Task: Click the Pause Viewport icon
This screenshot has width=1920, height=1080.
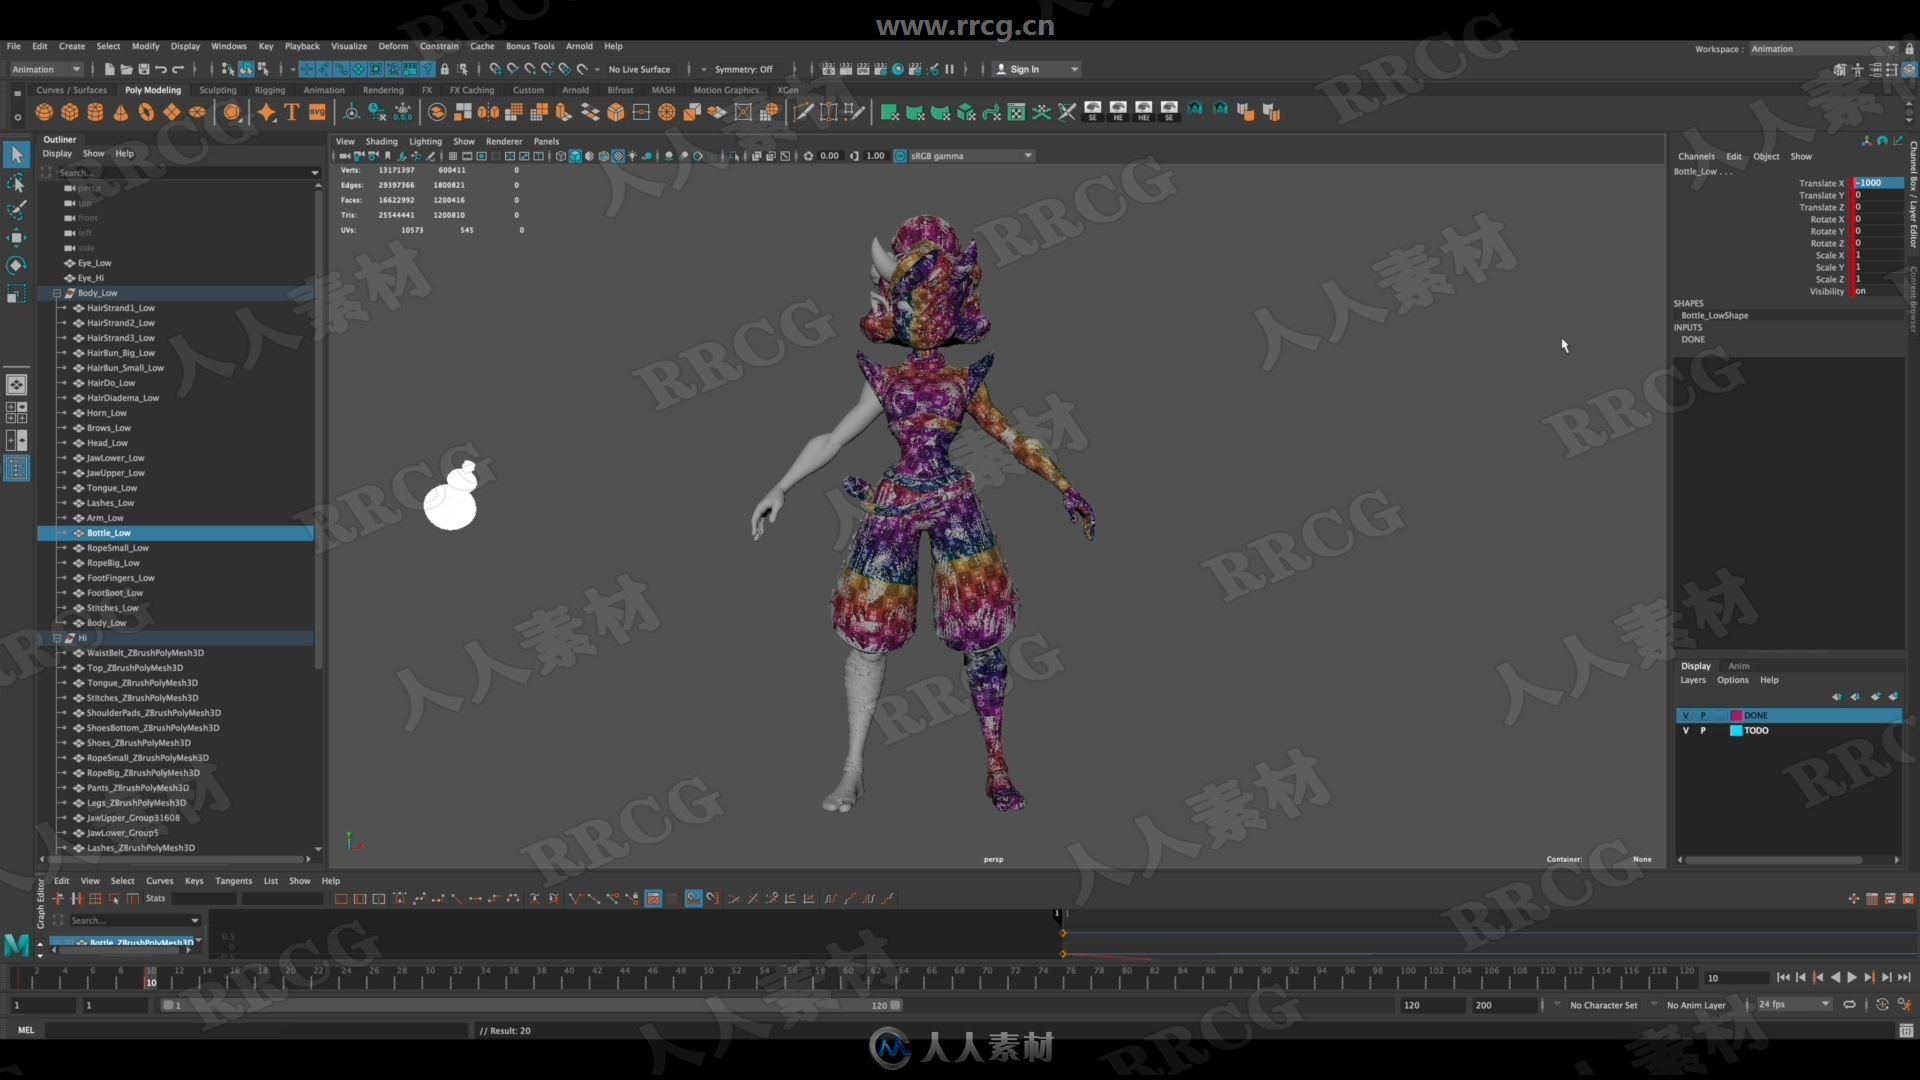Action: coord(949,69)
